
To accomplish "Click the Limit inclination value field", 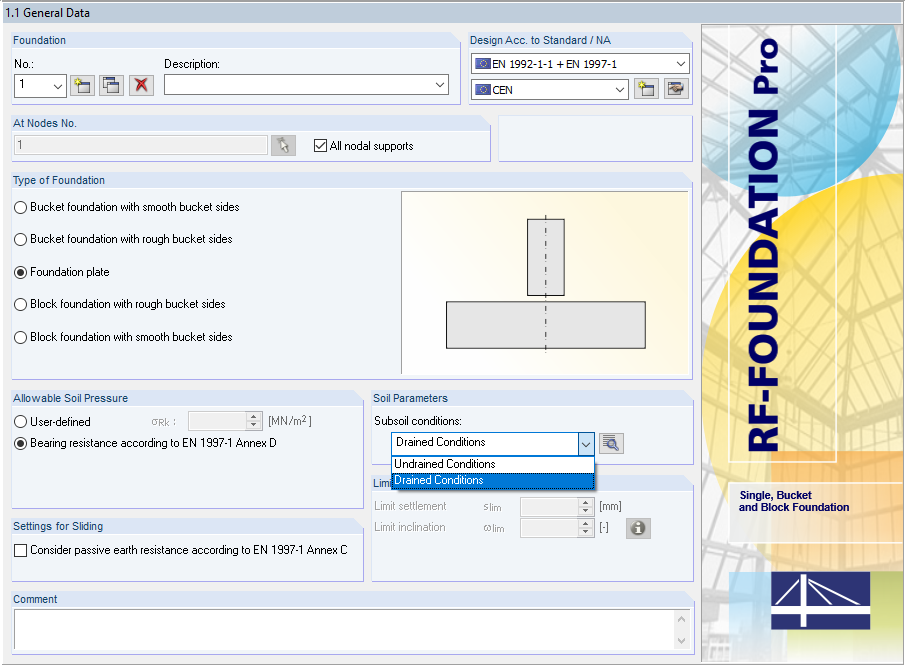I will [549, 528].
